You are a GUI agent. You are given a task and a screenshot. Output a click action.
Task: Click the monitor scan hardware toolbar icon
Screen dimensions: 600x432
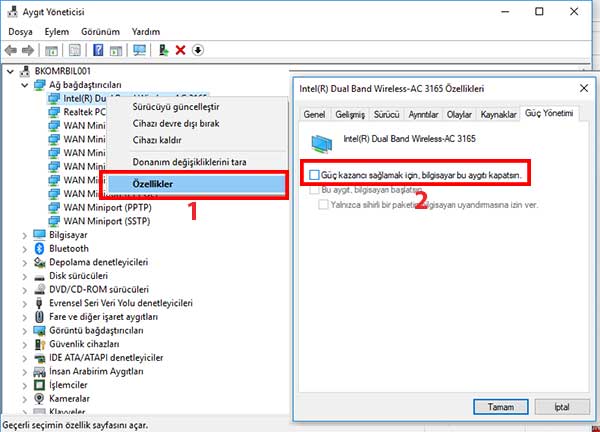point(139,50)
